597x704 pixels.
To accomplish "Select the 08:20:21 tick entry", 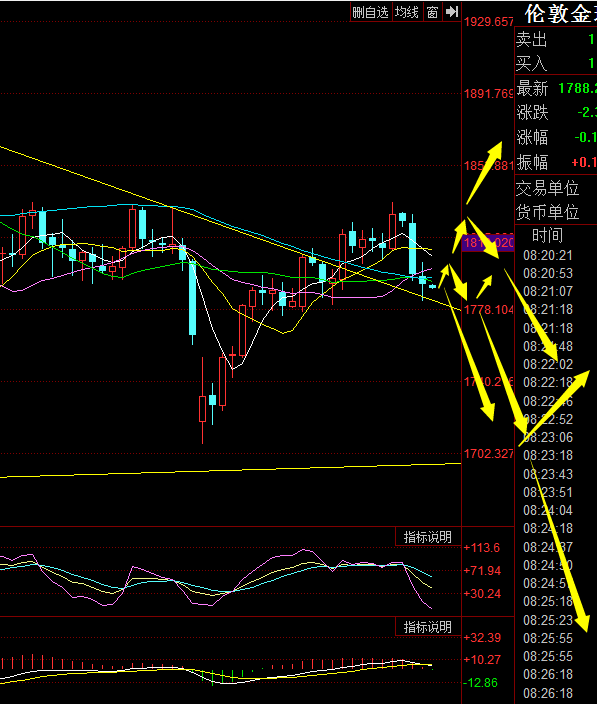I will coord(548,255).
